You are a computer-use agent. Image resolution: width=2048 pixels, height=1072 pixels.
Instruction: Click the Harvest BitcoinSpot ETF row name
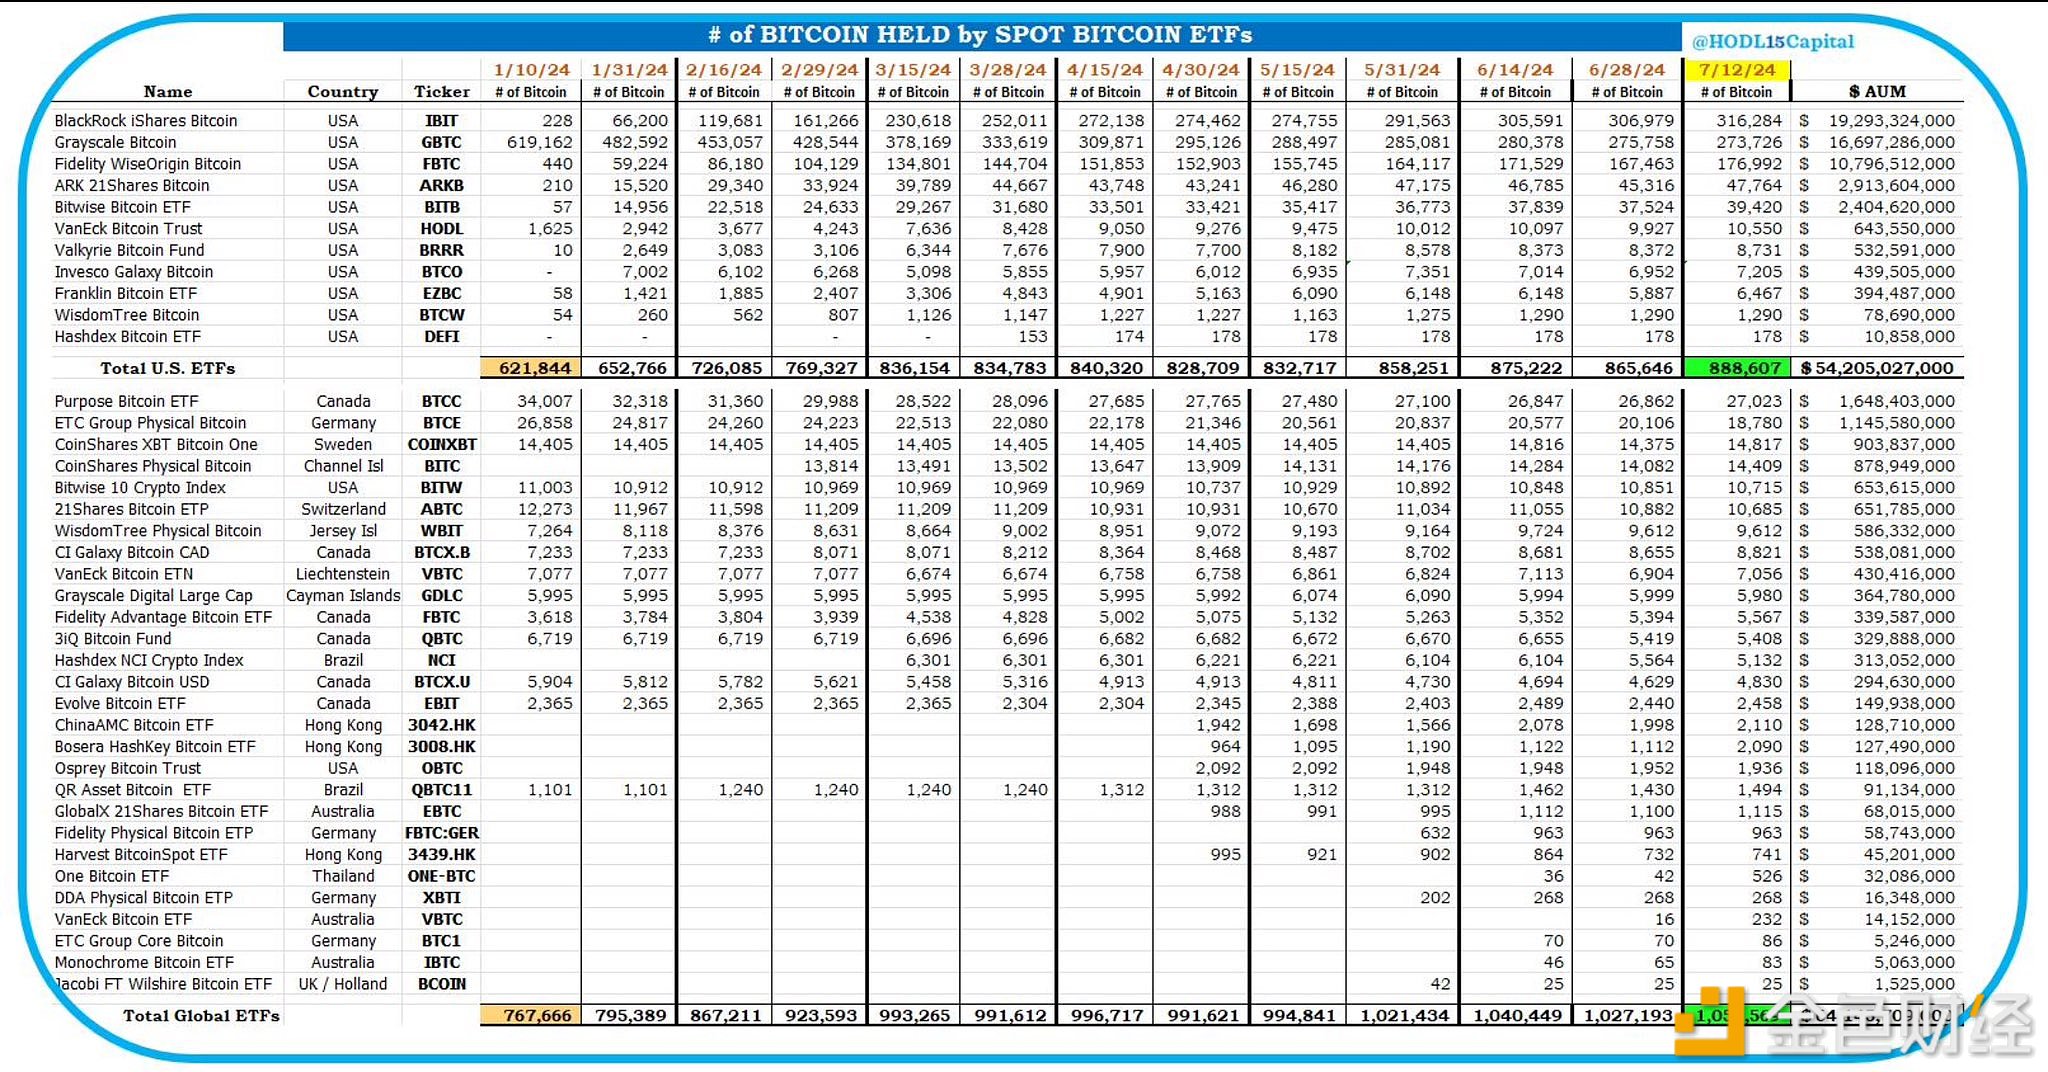(x=141, y=855)
